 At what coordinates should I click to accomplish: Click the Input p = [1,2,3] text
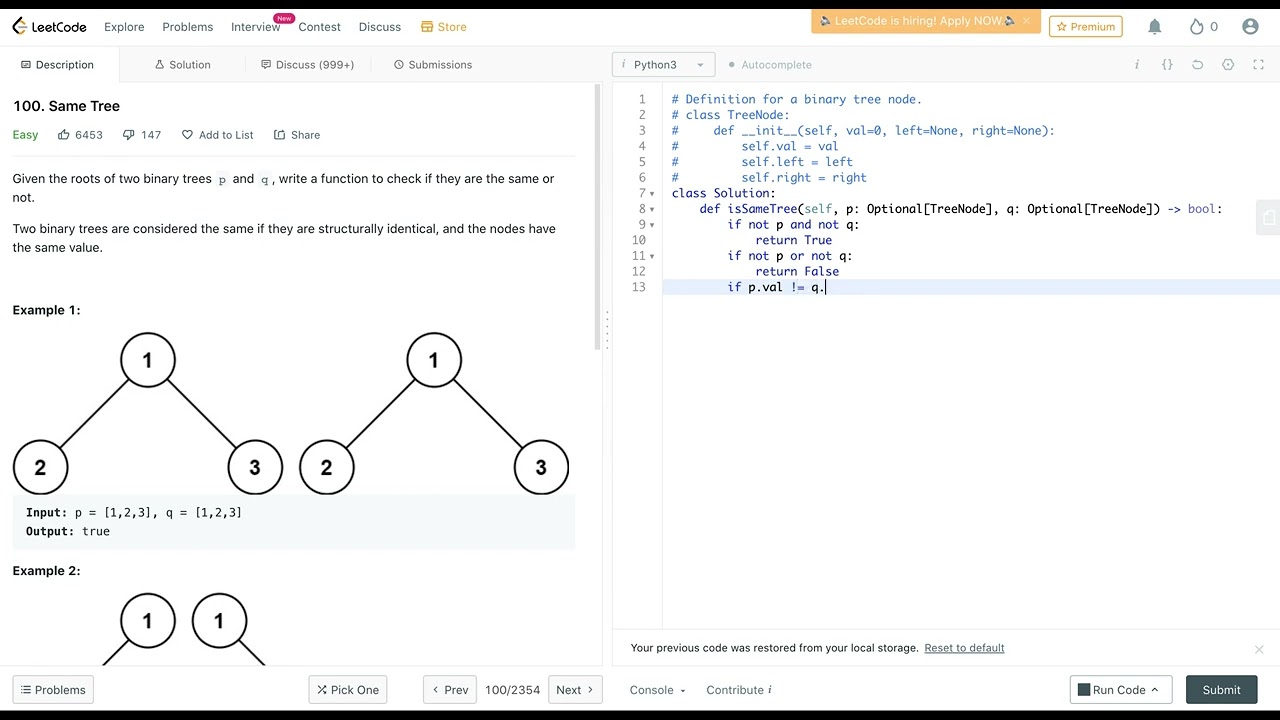tap(134, 513)
